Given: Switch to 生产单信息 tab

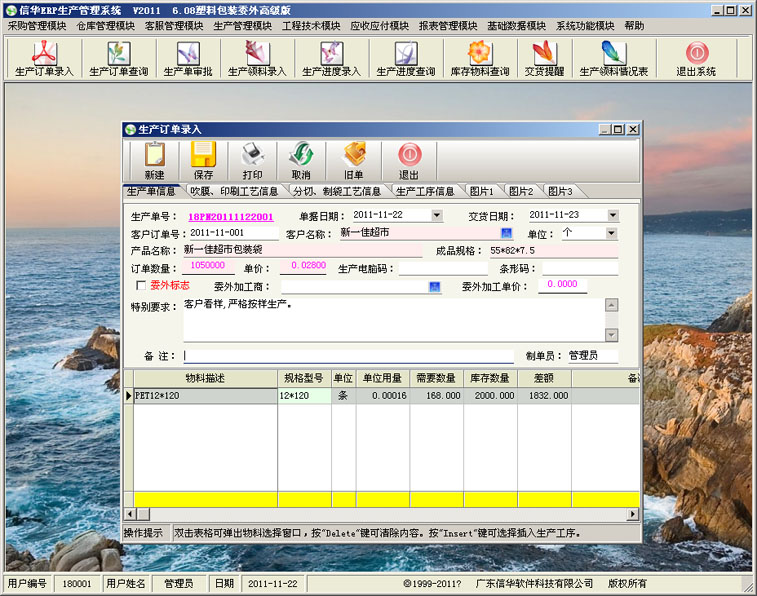Looking at the screenshot, I should (x=151, y=191).
